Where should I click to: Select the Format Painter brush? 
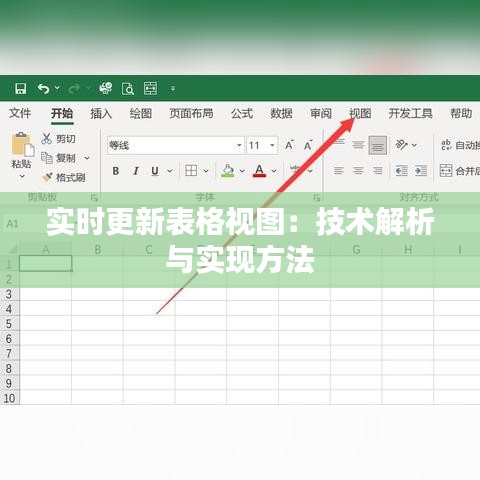click(47, 177)
